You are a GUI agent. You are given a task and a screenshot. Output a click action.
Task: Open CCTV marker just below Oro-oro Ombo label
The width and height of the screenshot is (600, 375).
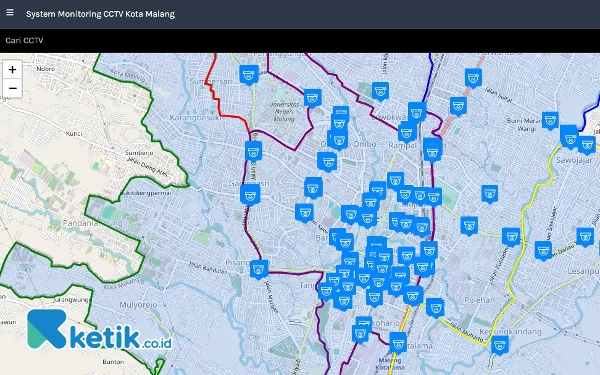327,162
